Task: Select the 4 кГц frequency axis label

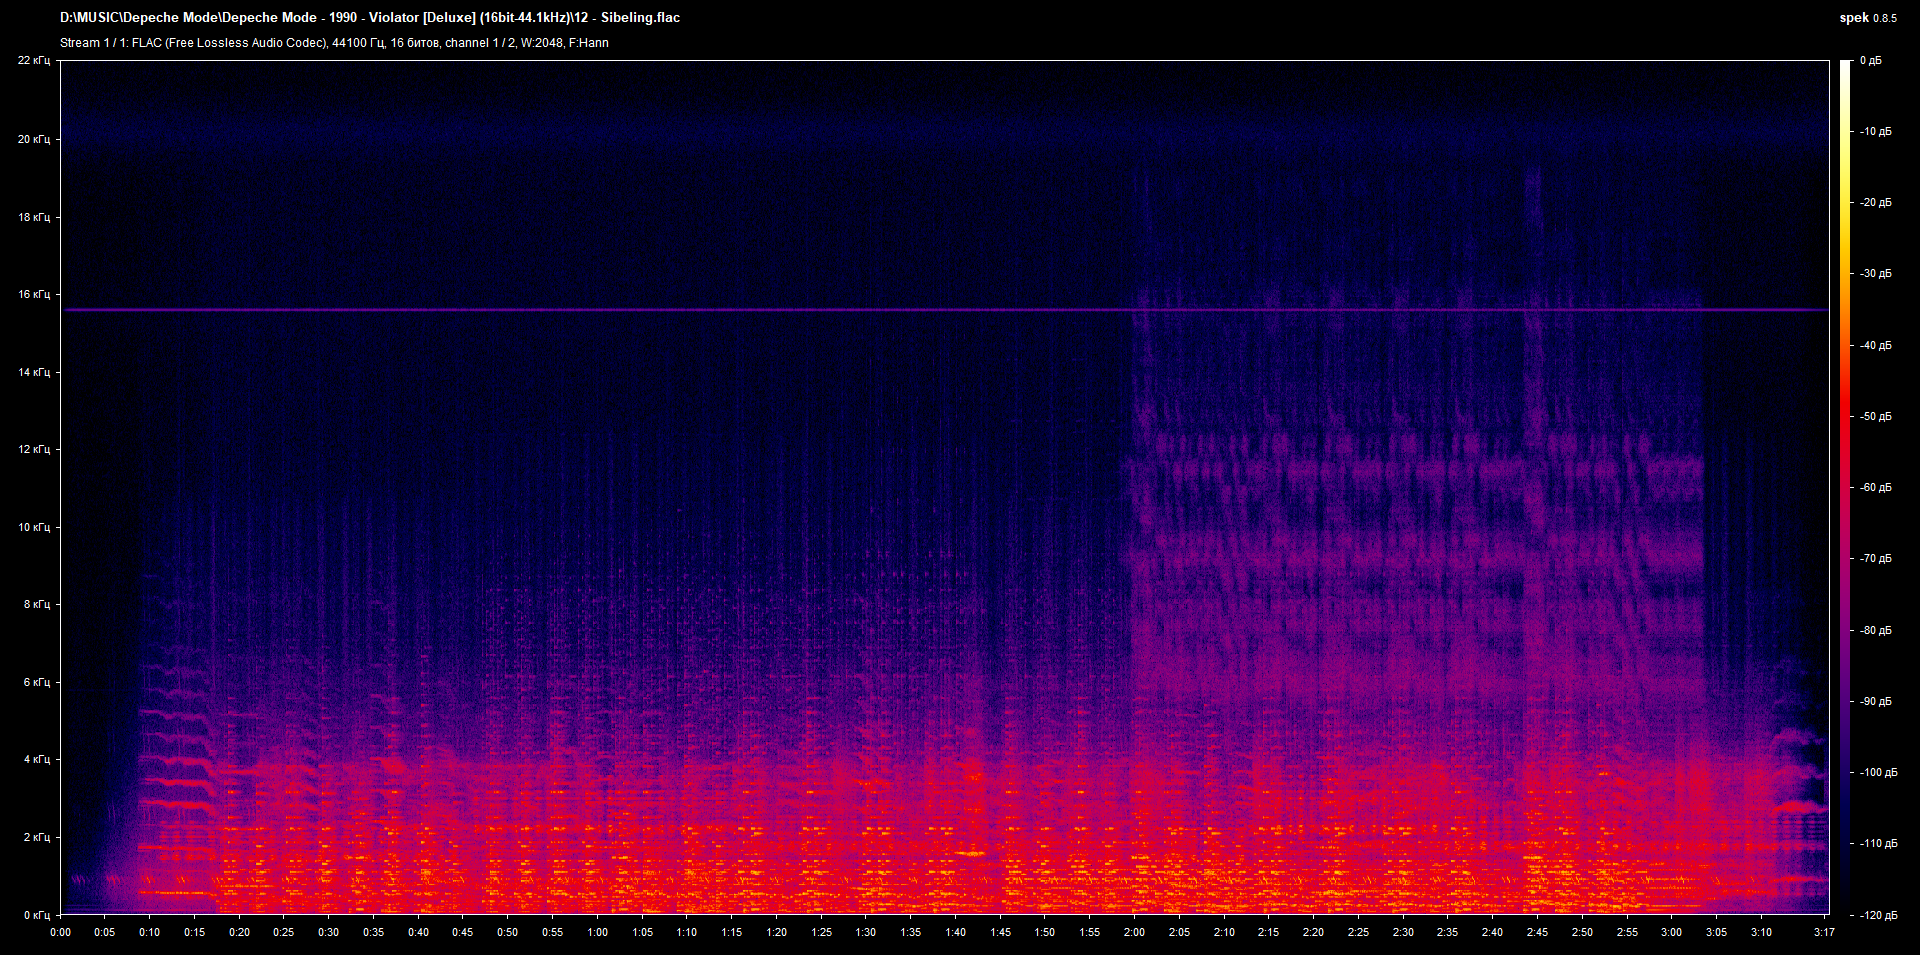Action: click(36, 760)
